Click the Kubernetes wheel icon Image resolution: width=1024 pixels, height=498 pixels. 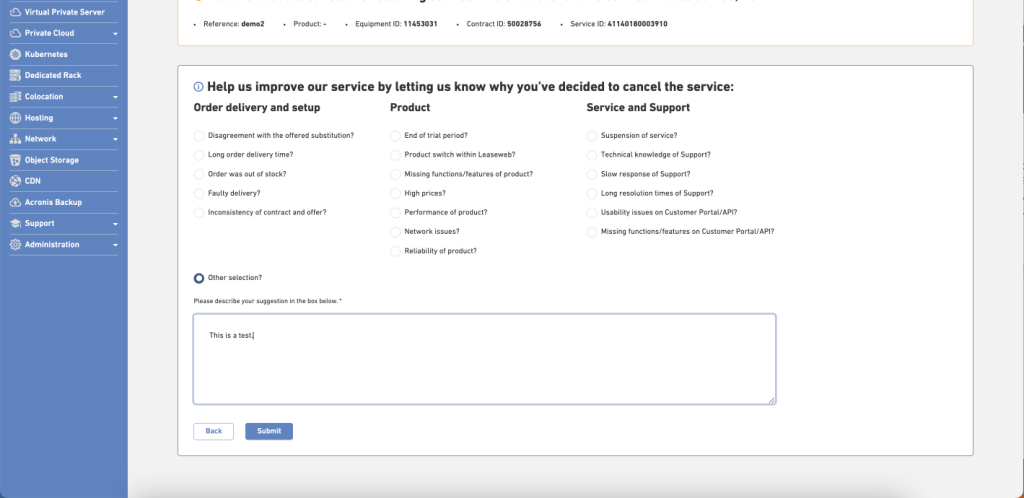tap(15, 54)
